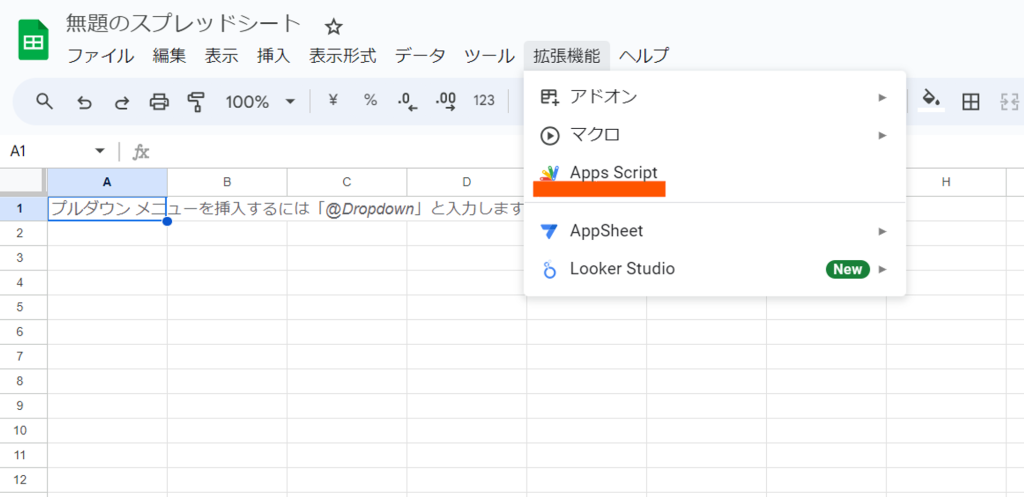Click the print icon
The width and height of the screenshot is (1024, 497).
click(158, 101)
